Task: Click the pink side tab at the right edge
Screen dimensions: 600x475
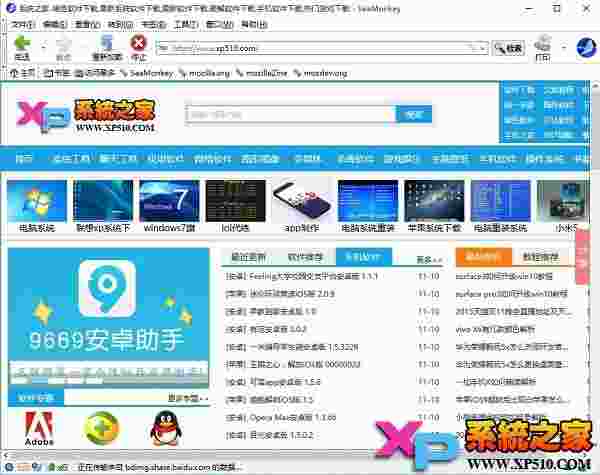Action: click(582, 257)
